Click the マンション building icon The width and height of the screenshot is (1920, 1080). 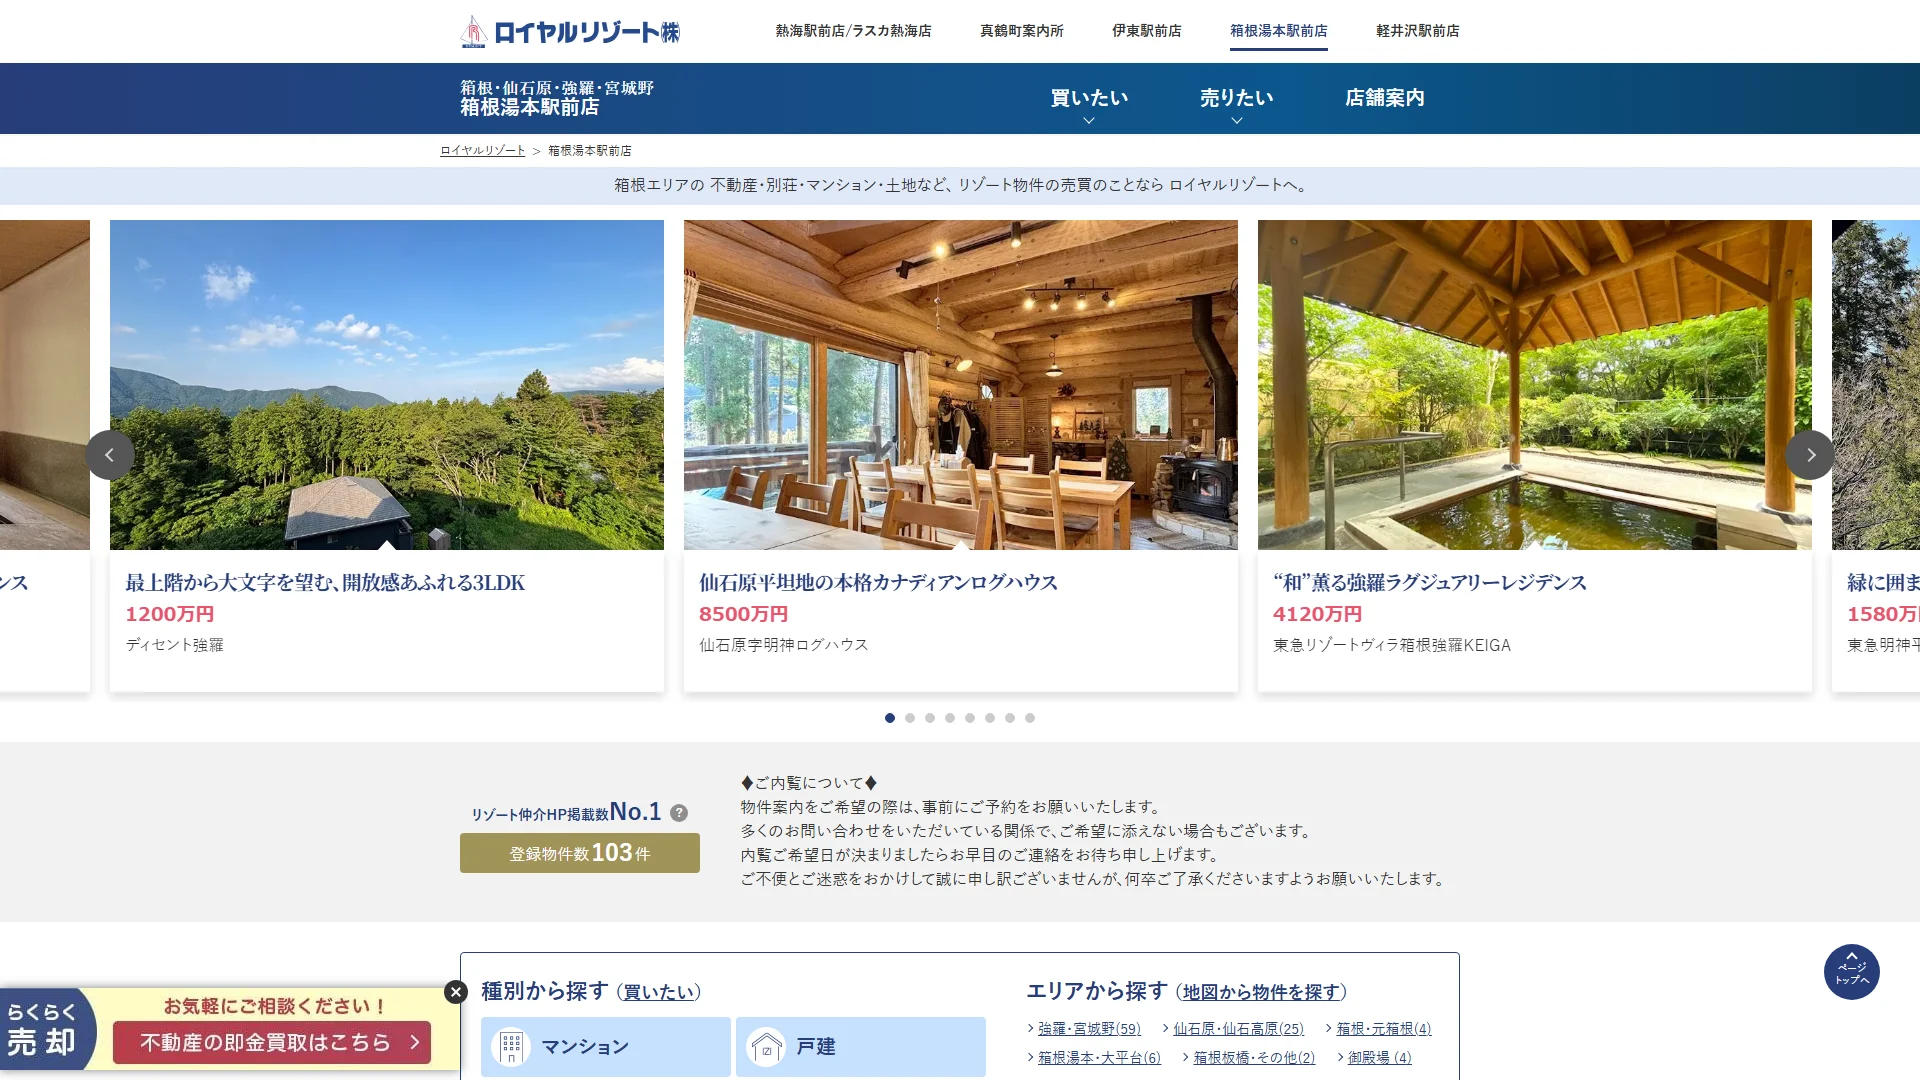click(x=511, y=1047)
